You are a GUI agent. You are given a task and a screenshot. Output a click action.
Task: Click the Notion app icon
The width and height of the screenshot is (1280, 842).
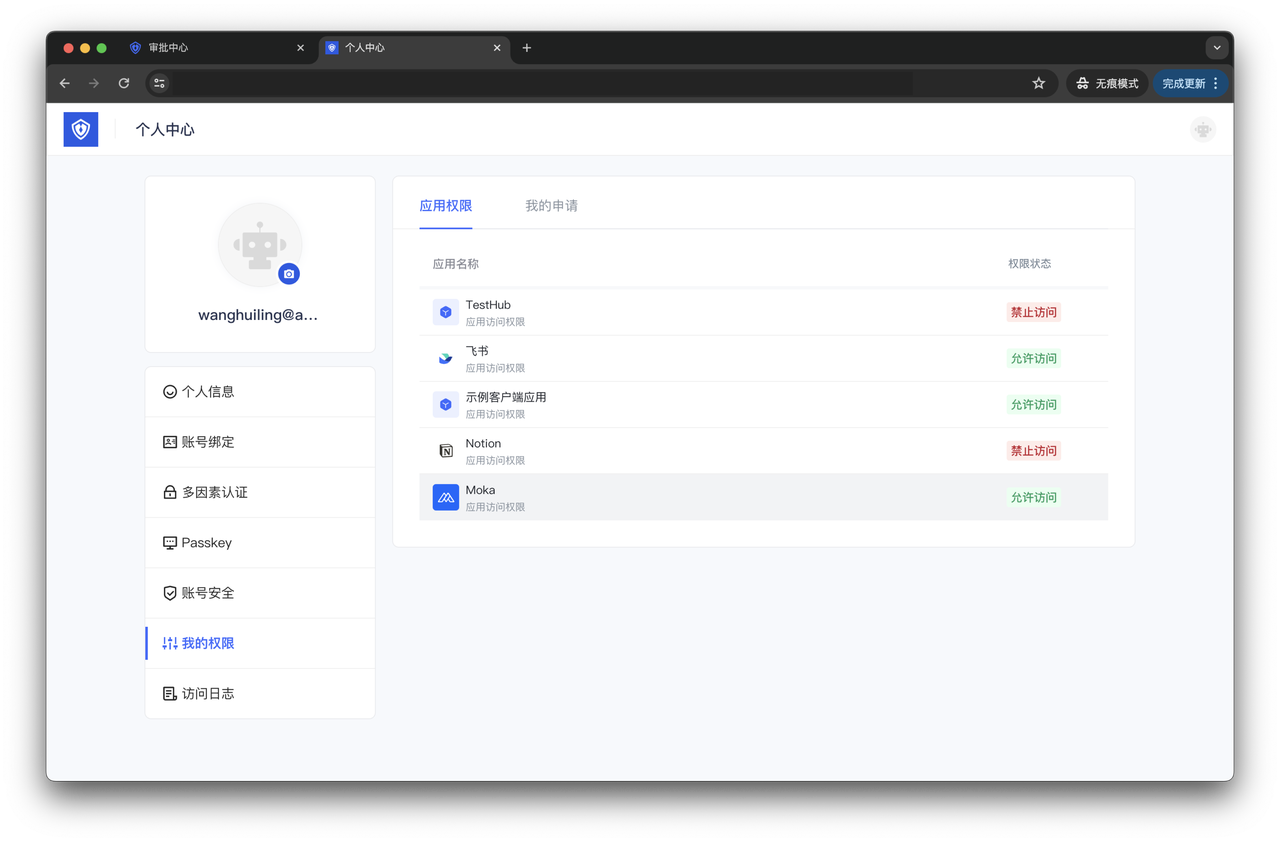pos(445,451)
